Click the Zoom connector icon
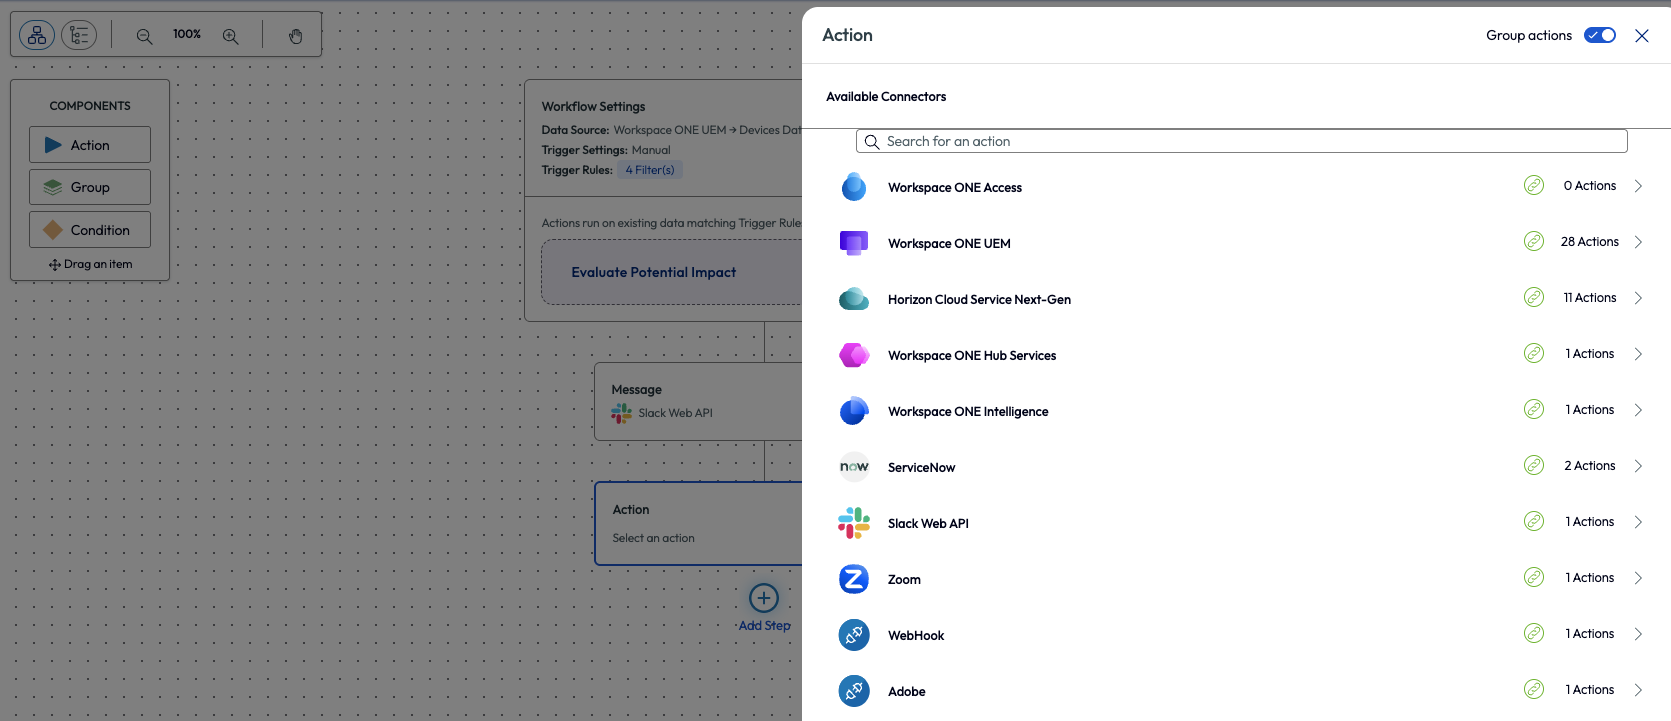The height and width of the screenshot is (721, 1671). 854,579
